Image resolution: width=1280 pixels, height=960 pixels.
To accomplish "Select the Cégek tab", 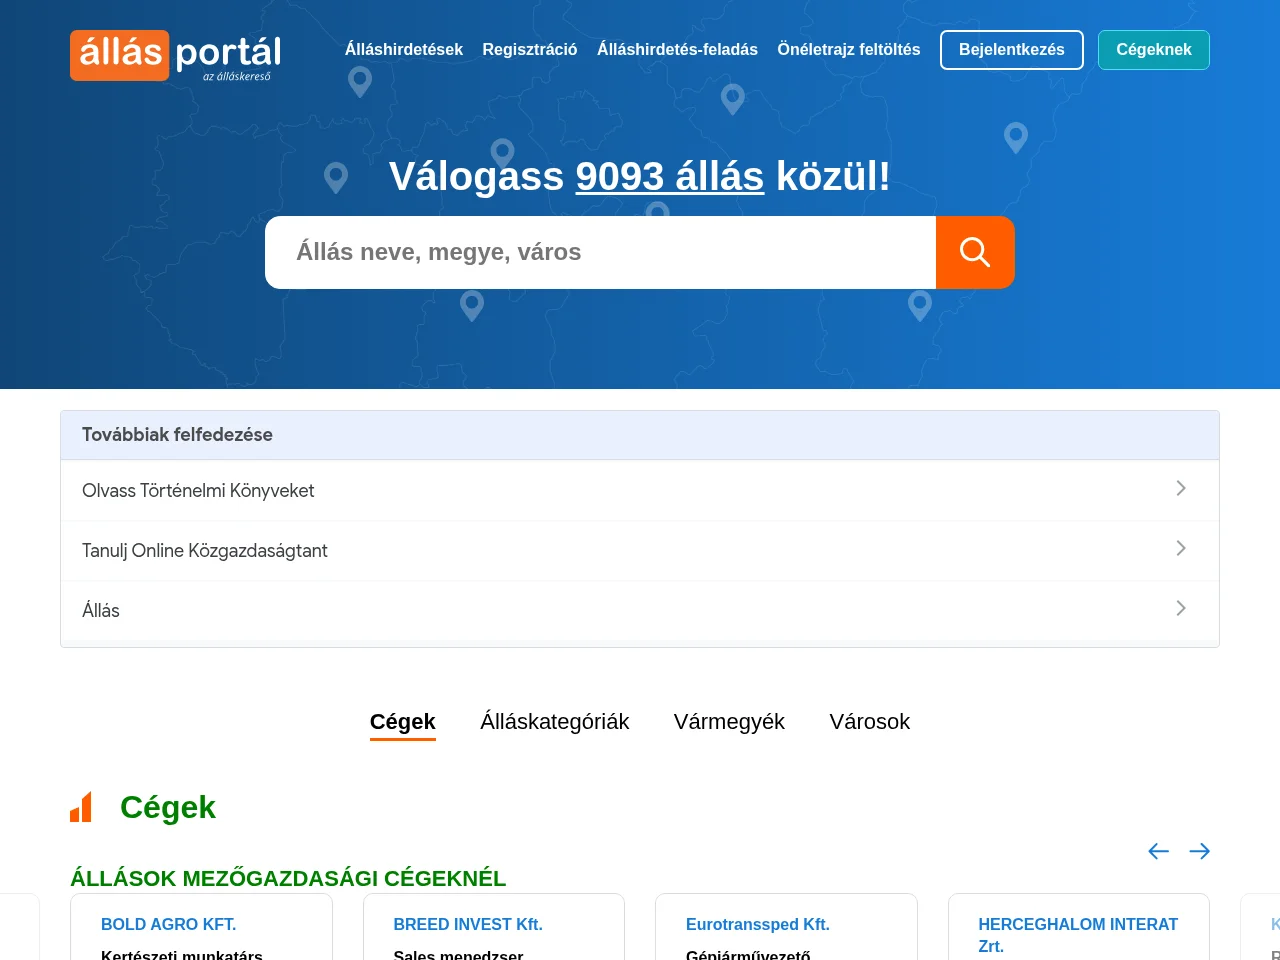I will pos(403,722).
